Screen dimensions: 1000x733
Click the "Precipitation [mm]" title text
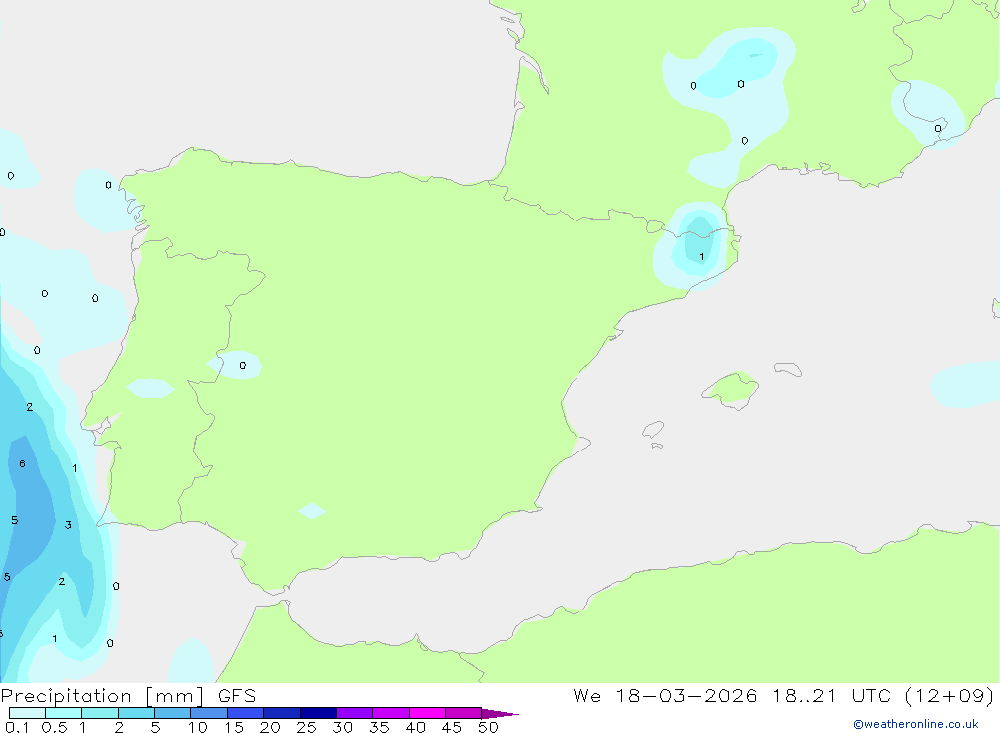[102, 696]
